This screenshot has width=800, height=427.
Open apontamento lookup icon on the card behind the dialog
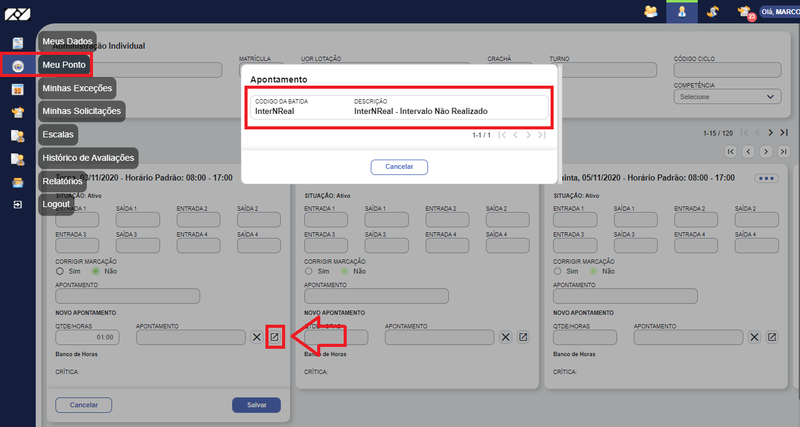pyautogui.click(x=523, y=337)
